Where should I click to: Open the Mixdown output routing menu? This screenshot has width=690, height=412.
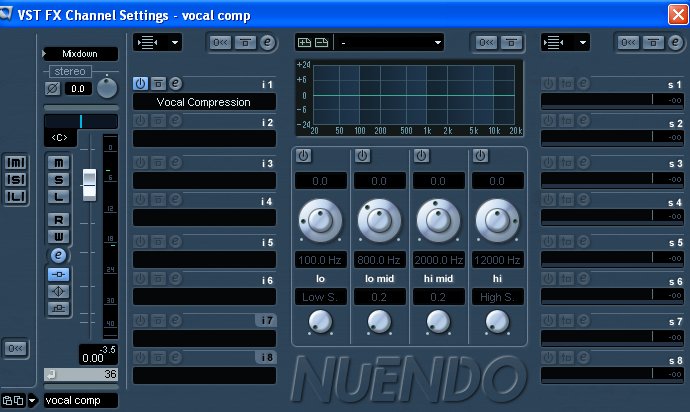point(81,54)
